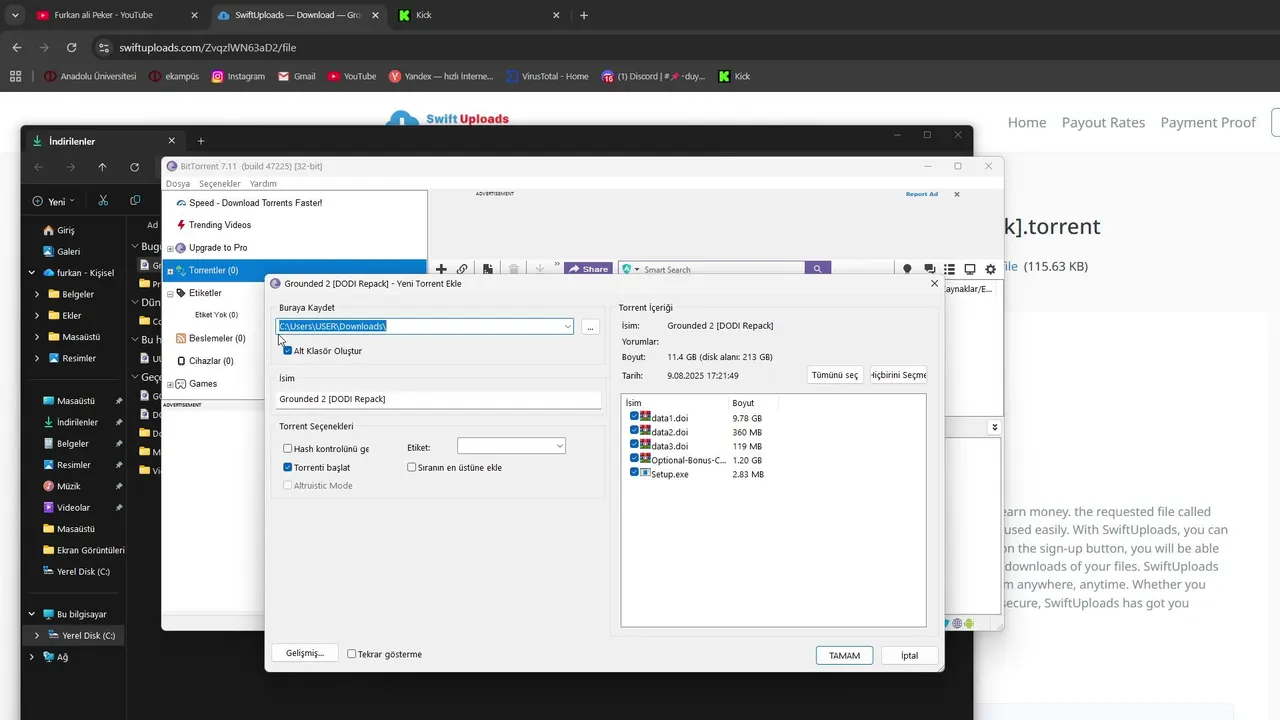Open the Etiket dropdown
Screen dimensions: 1280x720
tap(511, 446)
